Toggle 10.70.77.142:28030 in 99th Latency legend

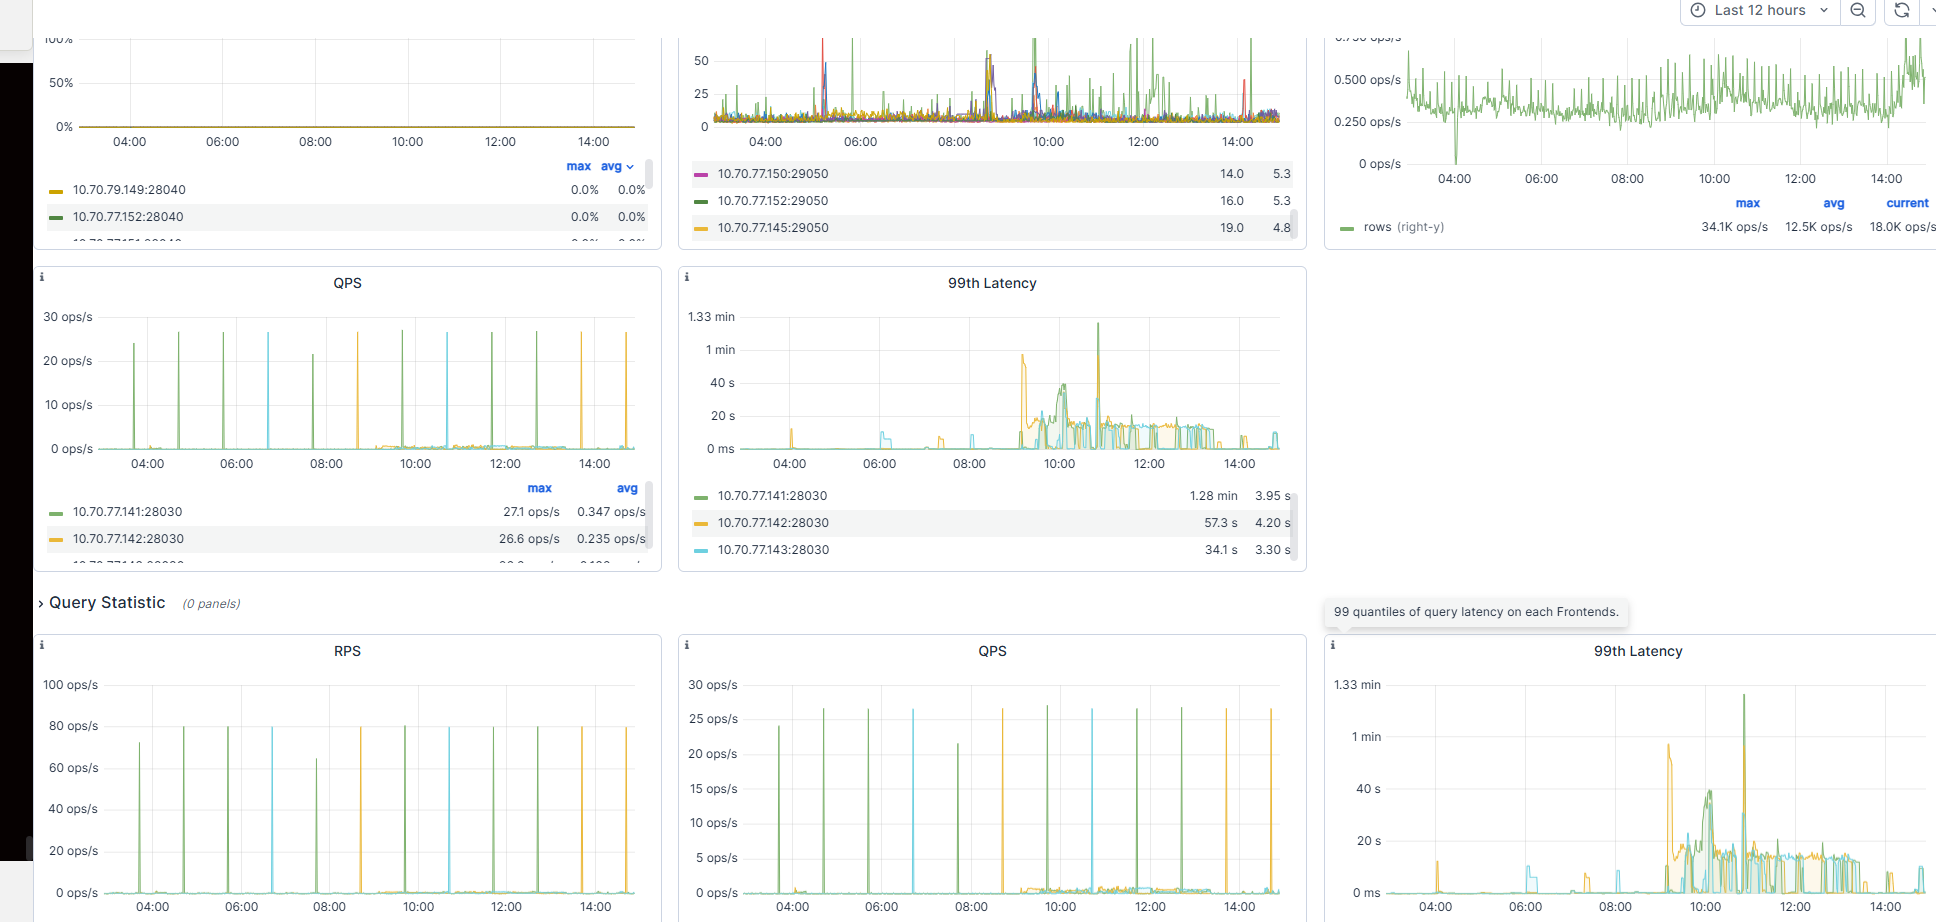pos(773,523)
